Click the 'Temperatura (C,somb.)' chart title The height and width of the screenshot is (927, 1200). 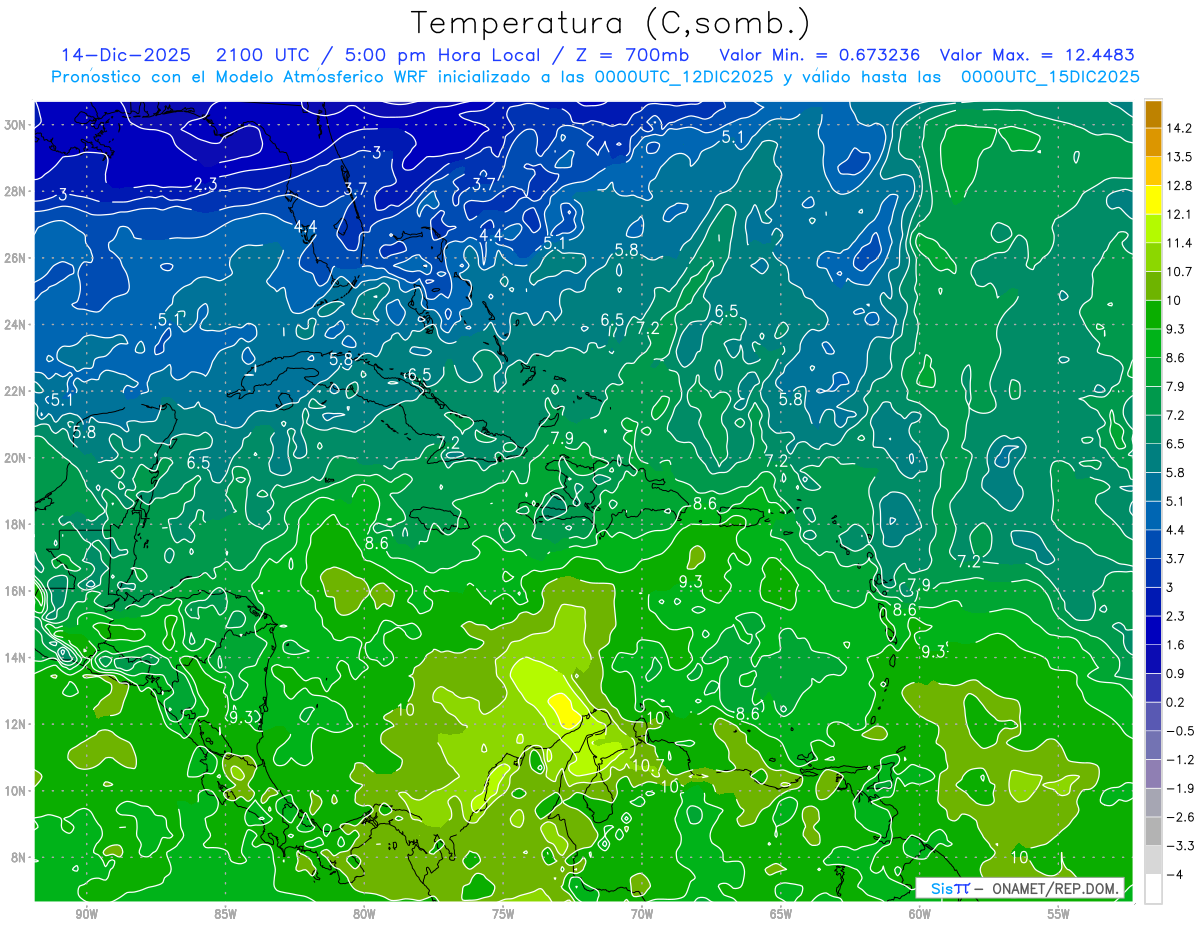click(x=611, y=23)
